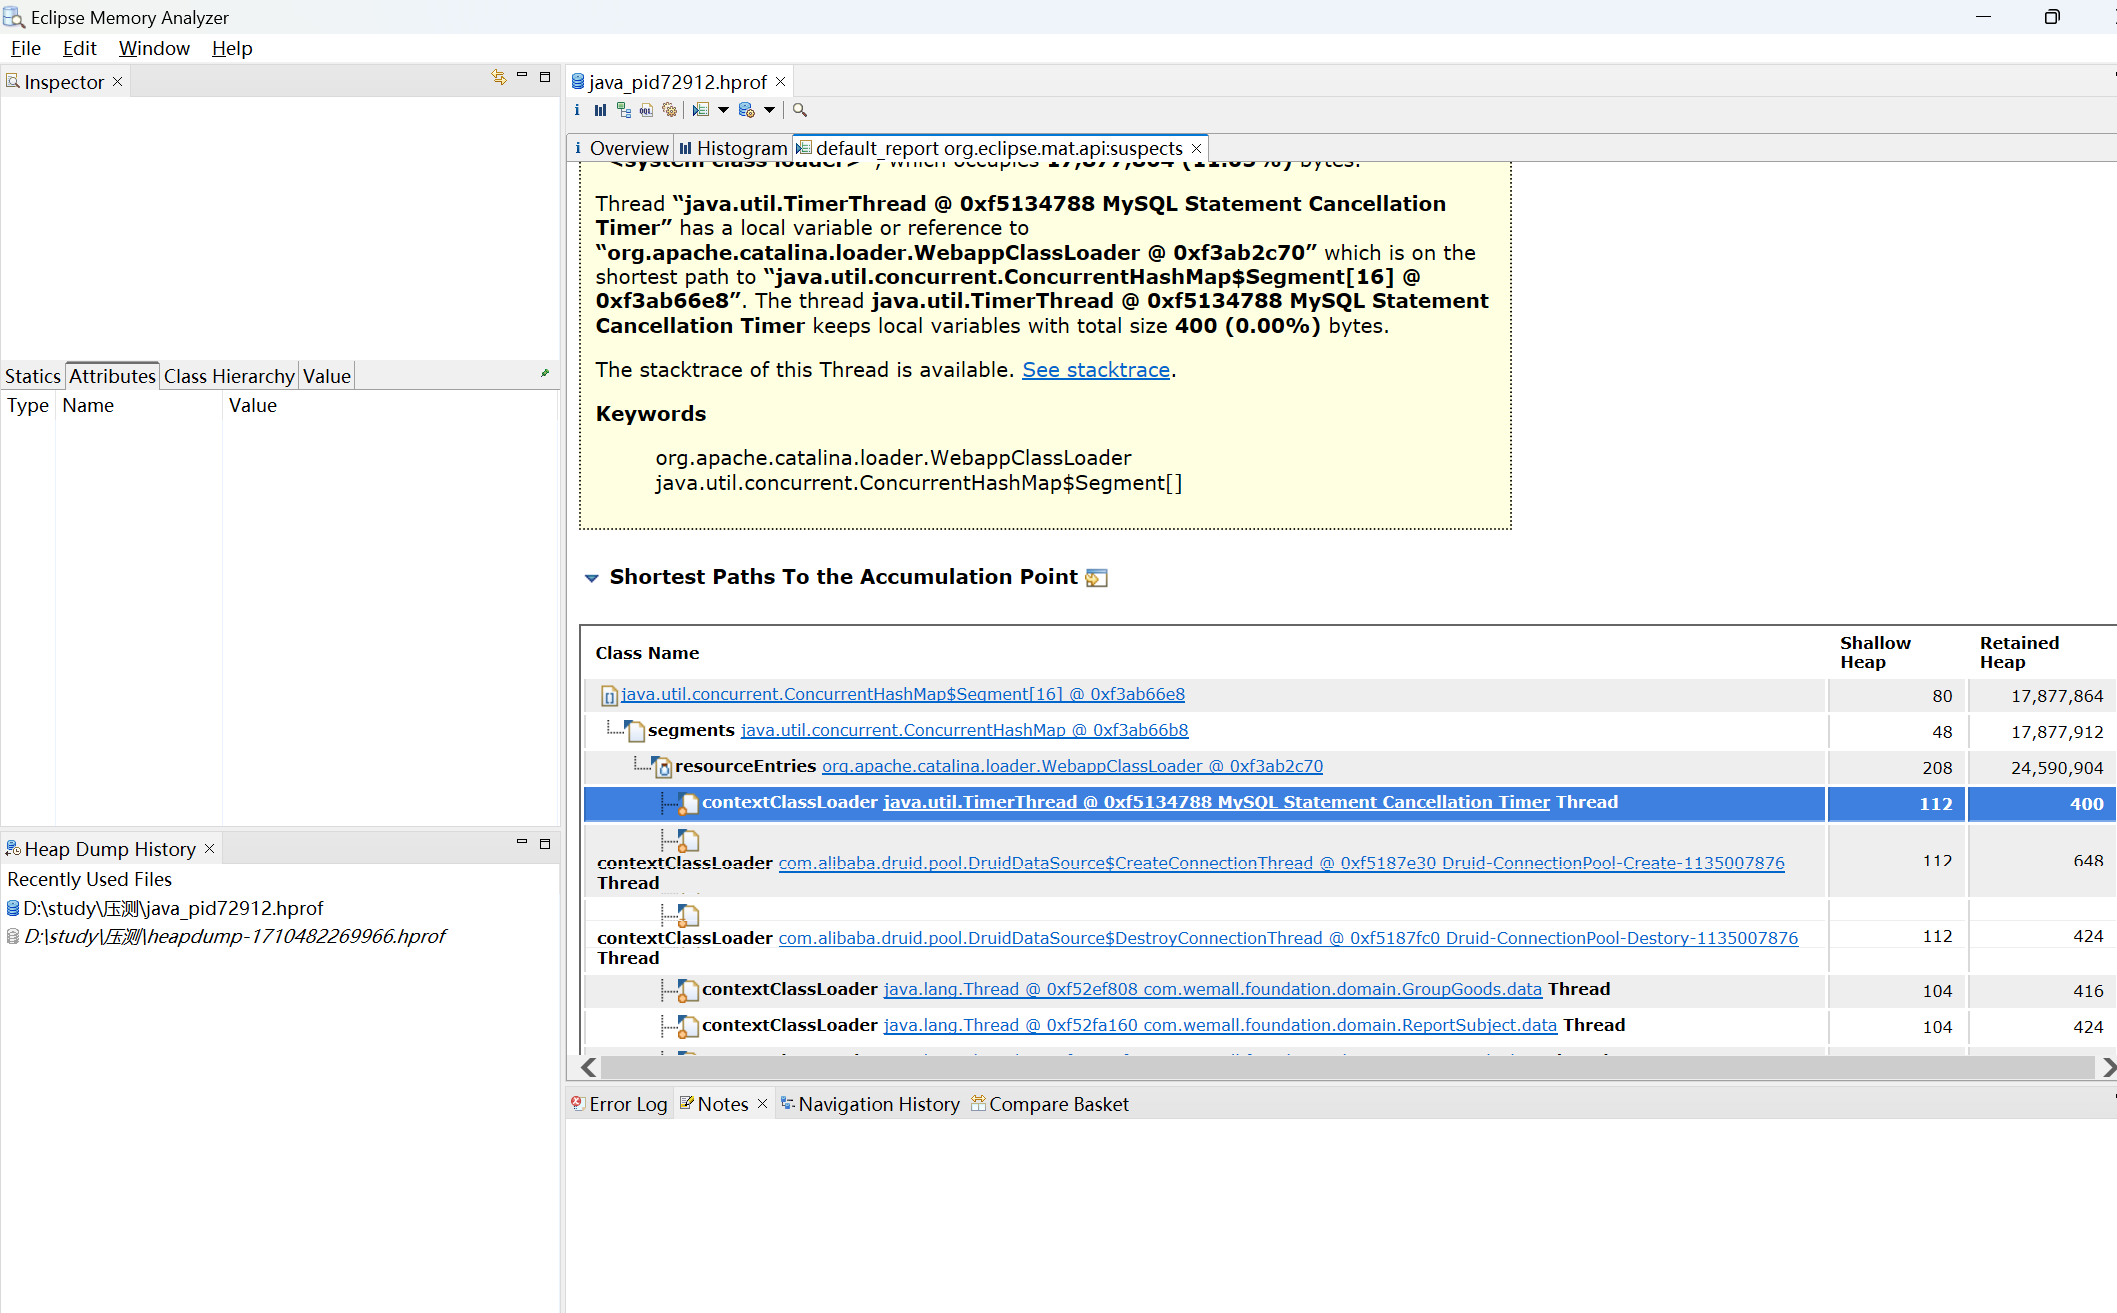
Task: Open the reports dropdown arrow
Action: [723, 110]
